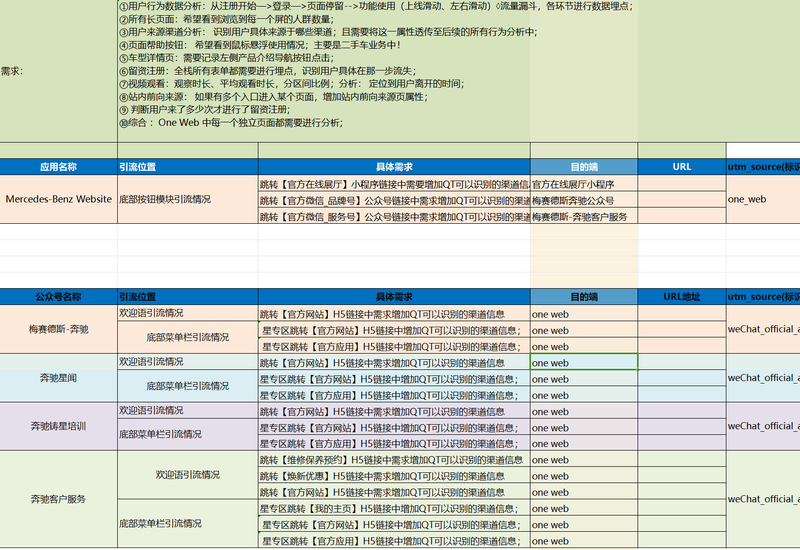Select the 跳转【官方微信_品牌号】 requirement cell
Viewport: 800px width, 550px height.
394,200
